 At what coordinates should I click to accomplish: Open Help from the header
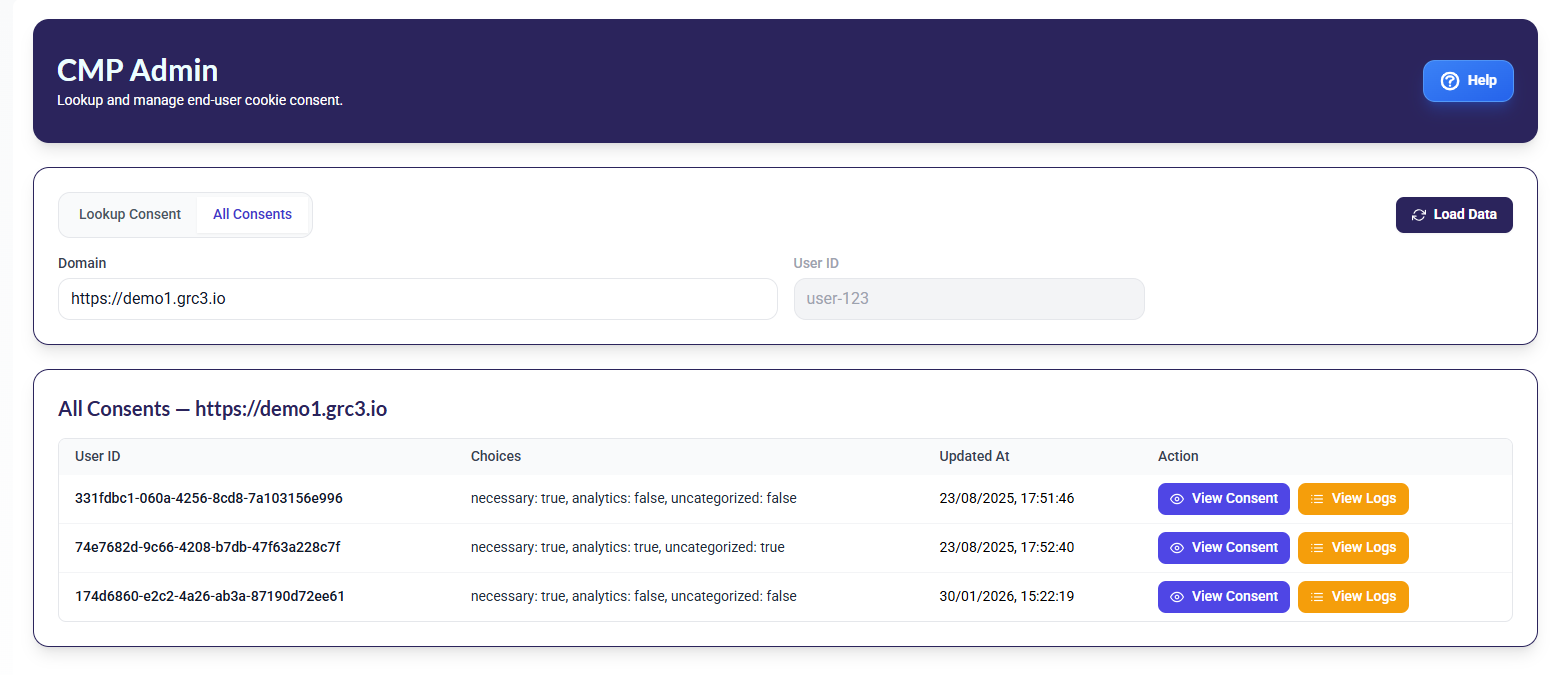tap(1467, 81)
